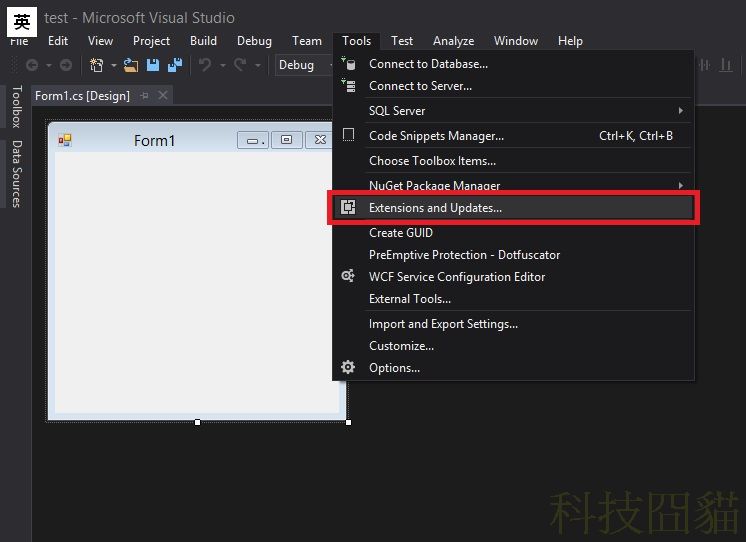The width and height of the screenshot is (746, 542).
Task: Click the Form1 bottom-right resize handle
Action: (x=348, y=422)
